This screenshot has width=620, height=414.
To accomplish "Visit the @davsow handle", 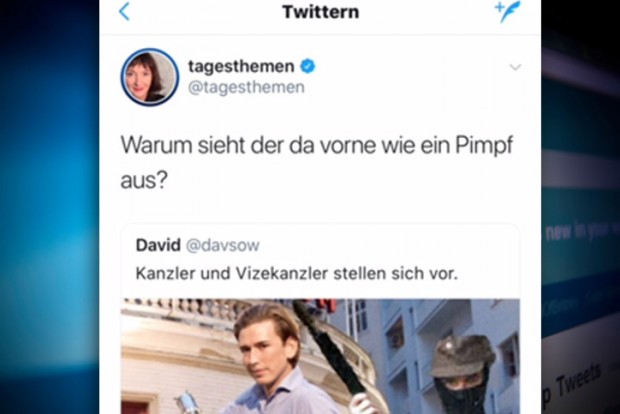I will click(223, 246).
